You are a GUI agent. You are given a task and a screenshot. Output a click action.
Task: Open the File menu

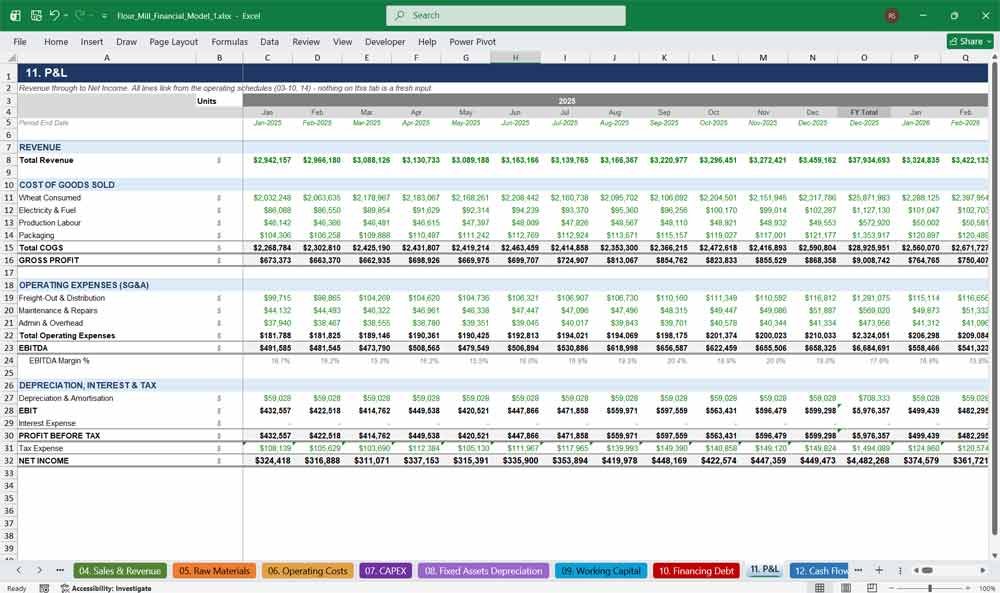(20, 41)
